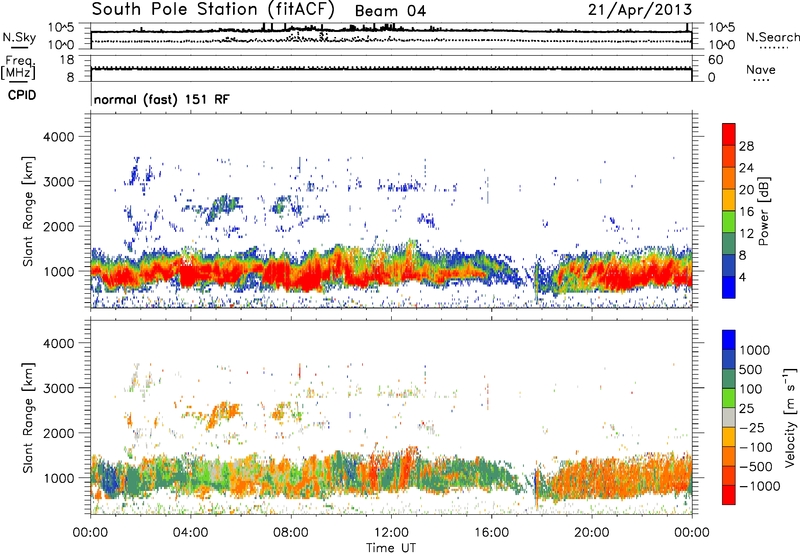Click the "Beam 04" label
800x554 pixels.
[390, 11]
